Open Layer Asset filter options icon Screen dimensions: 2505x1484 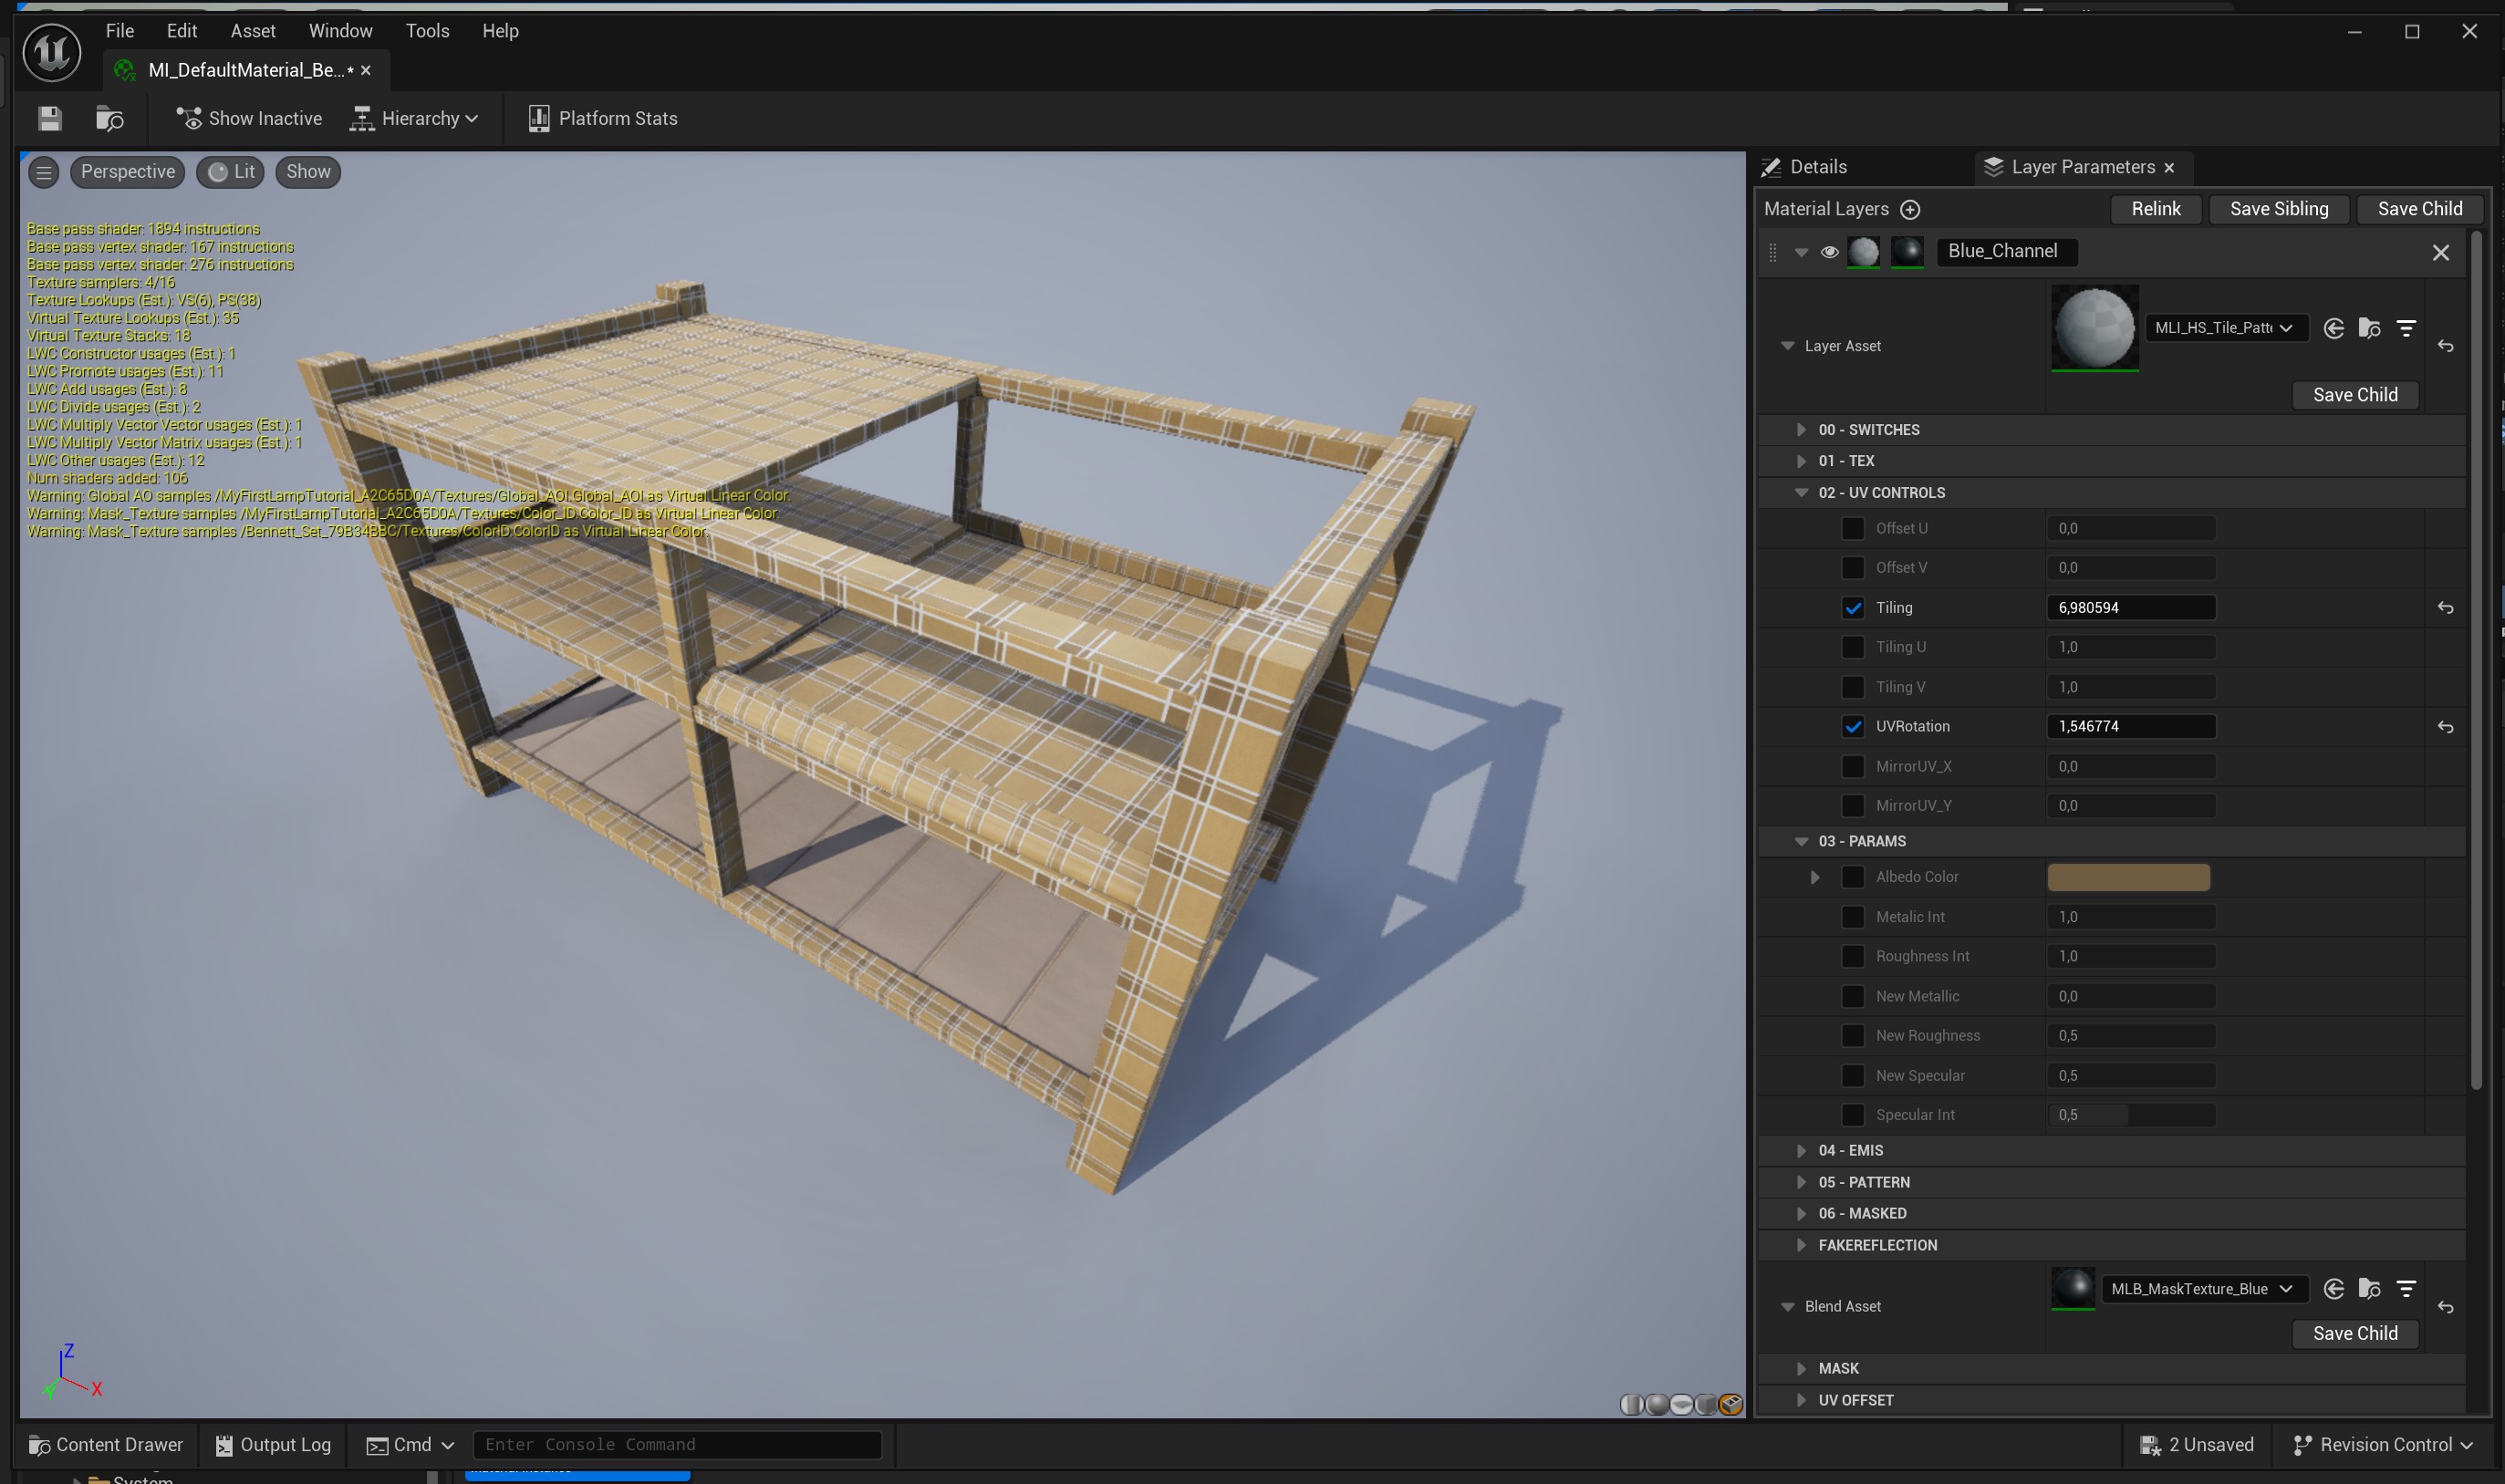[x=2406, y=328]
